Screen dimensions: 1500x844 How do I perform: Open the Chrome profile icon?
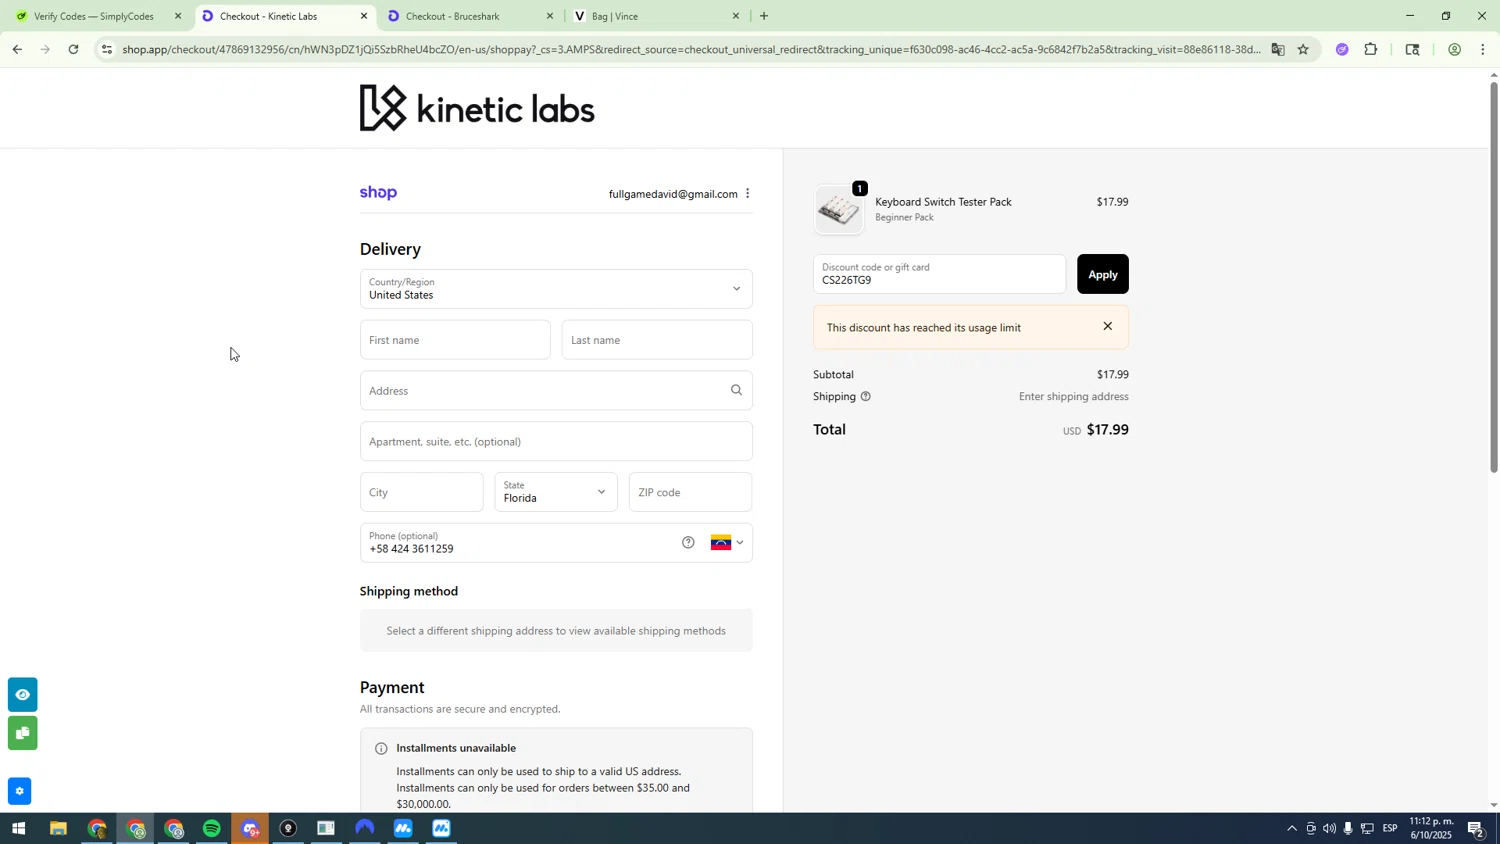(1454, 49)
